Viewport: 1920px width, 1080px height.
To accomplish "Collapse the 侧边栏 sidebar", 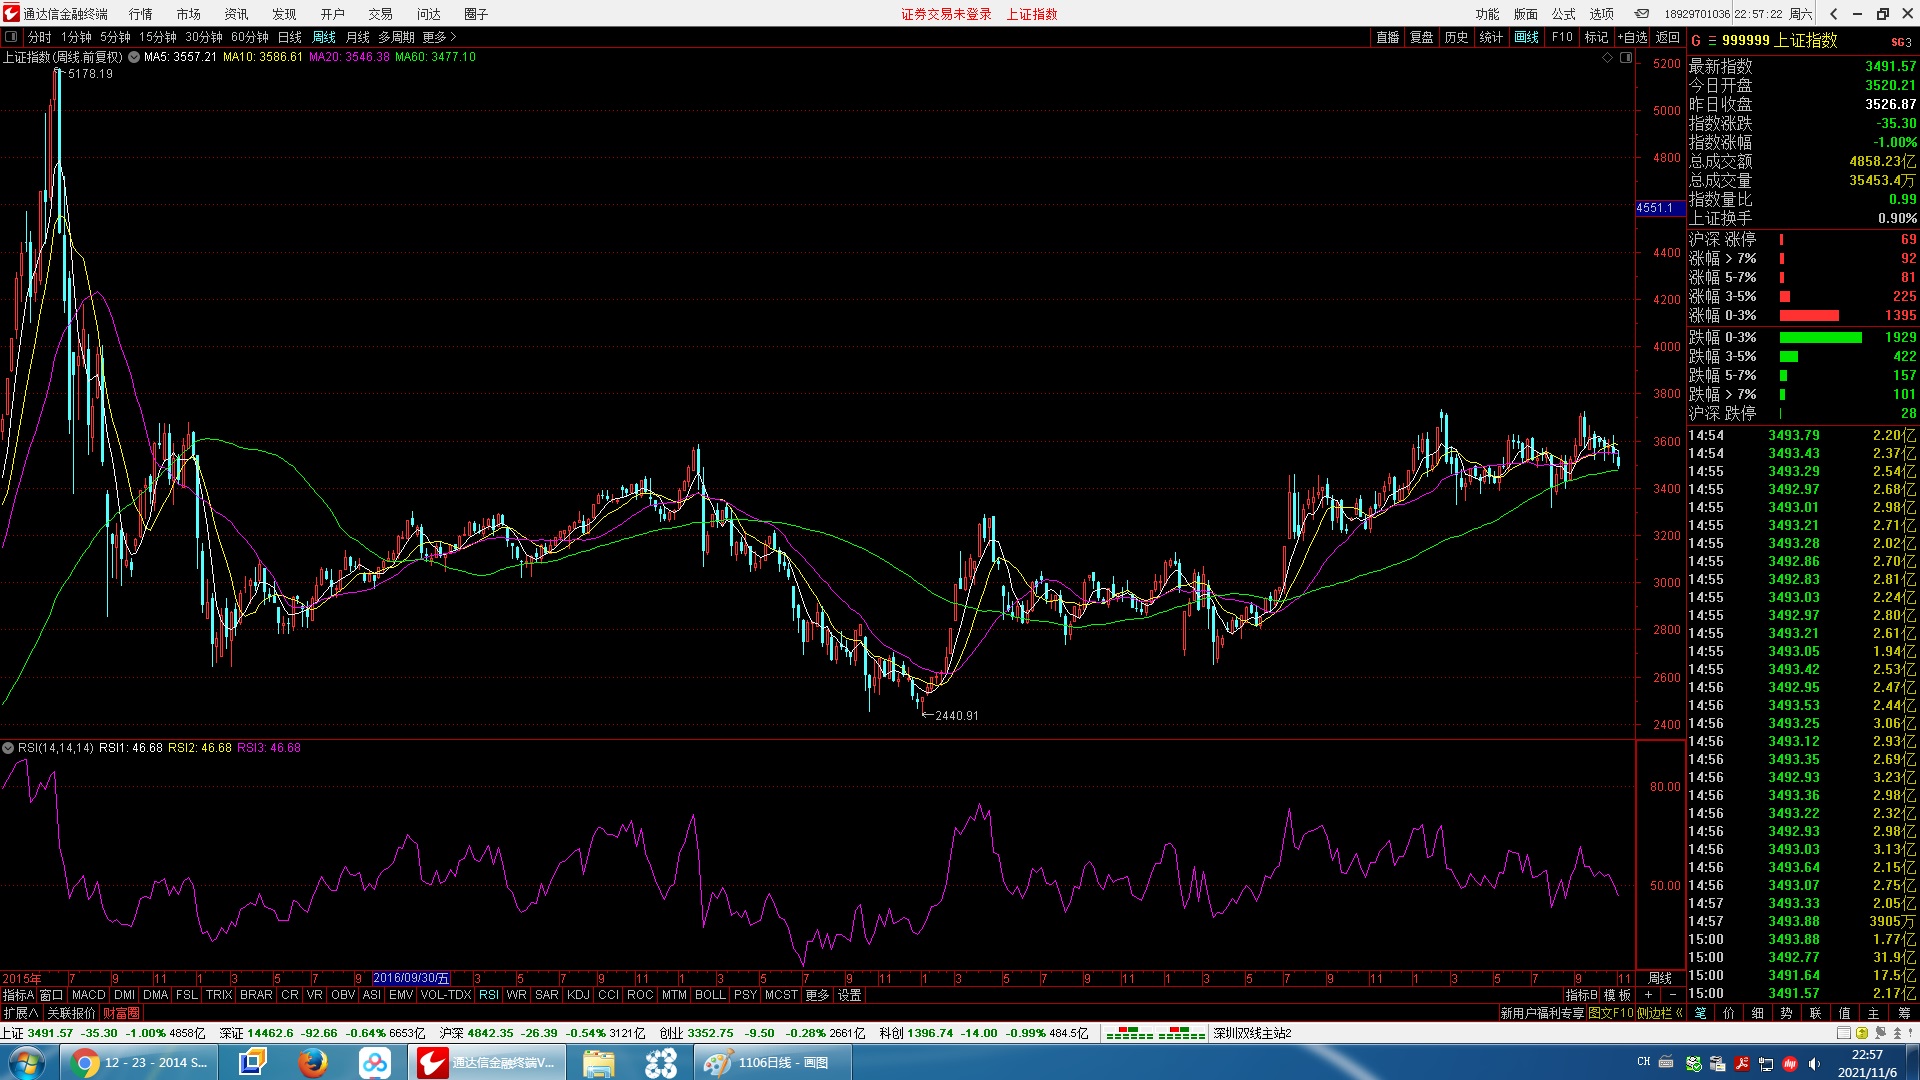I will pos(1660,1013).
